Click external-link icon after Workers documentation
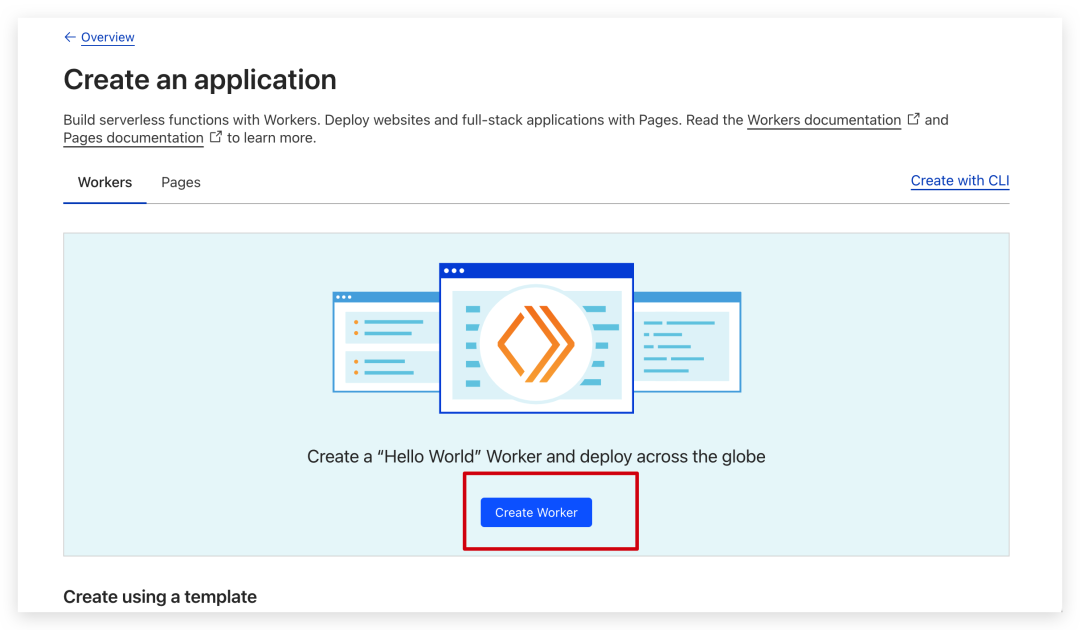Image resolution: width=1080 pixels, height=630 pixels. (x=913, y=119)
